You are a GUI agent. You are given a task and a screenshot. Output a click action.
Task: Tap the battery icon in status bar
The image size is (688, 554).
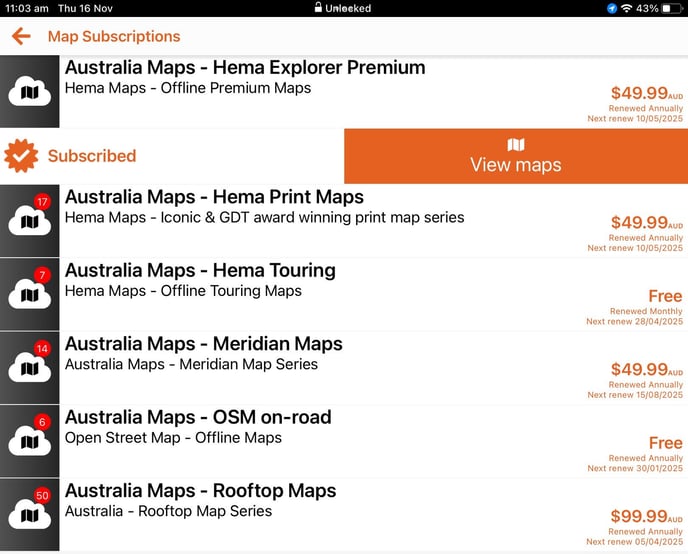pos(672,8)
